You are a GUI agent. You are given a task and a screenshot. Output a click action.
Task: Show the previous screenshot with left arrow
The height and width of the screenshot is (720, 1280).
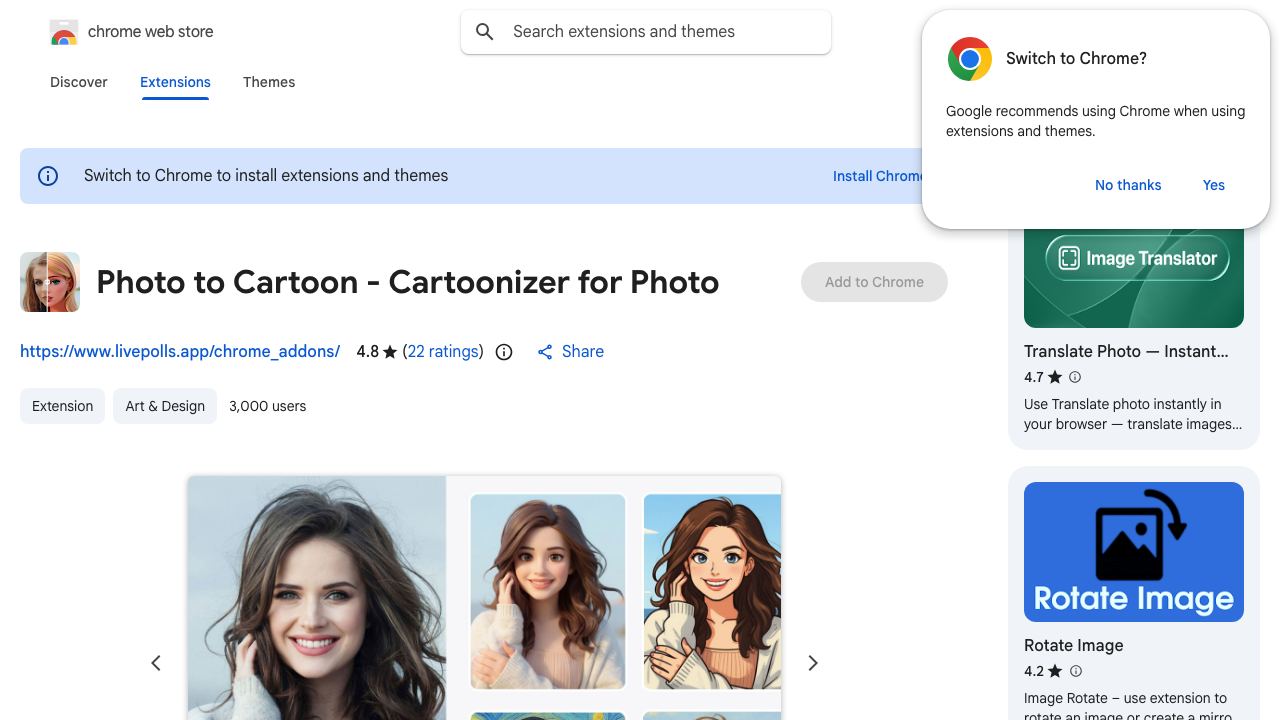click(x=156, y=663)
